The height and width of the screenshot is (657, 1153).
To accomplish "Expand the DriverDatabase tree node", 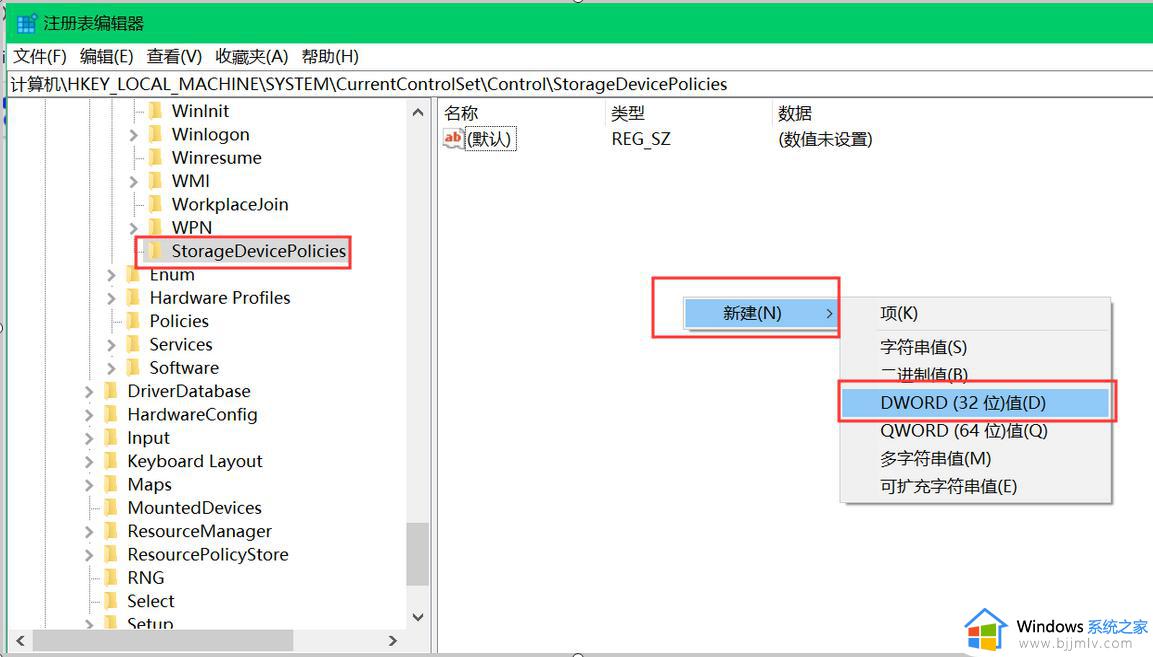I will pyautogui.click(x=89, y=392).
